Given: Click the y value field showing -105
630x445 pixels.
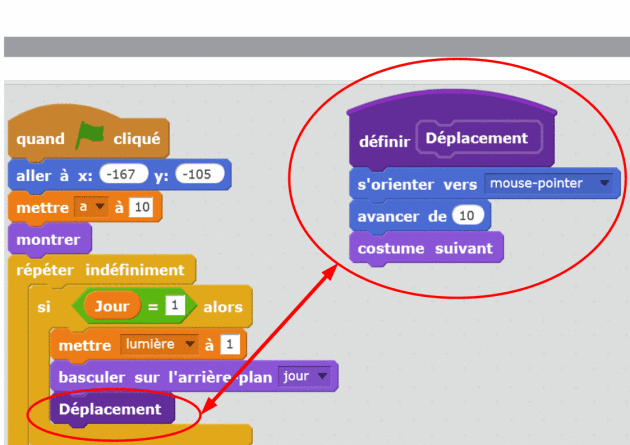Looking at the screenshot, I should click(199, 174).
